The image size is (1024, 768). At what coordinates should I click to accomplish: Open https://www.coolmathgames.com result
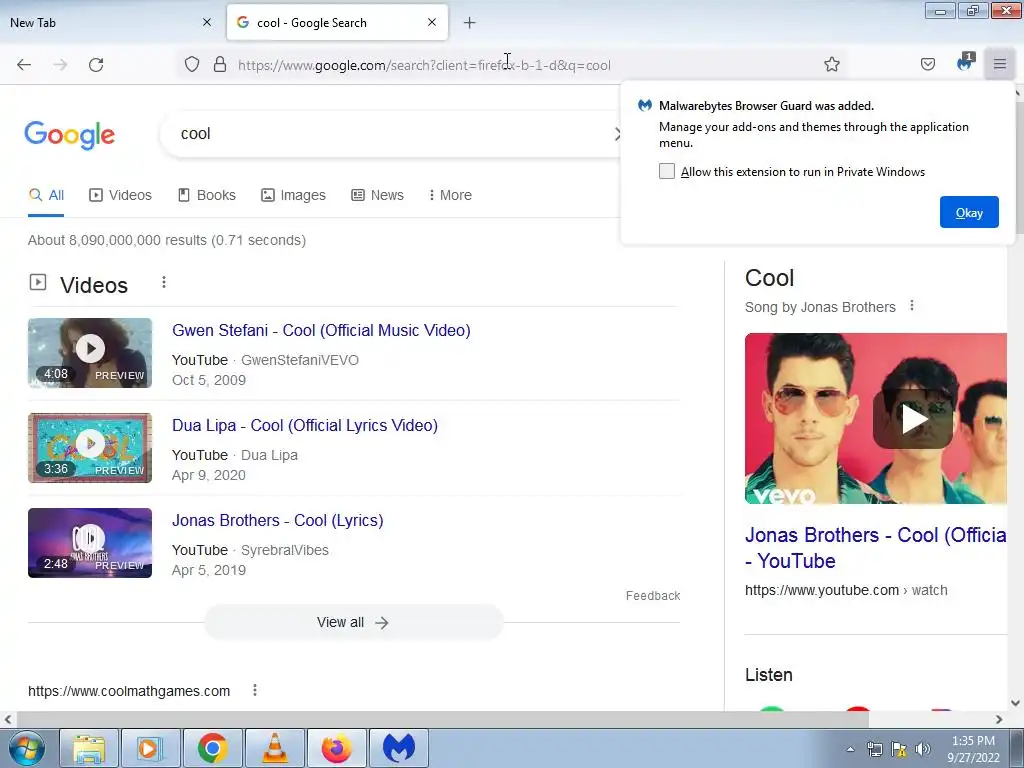pos(129,691)
